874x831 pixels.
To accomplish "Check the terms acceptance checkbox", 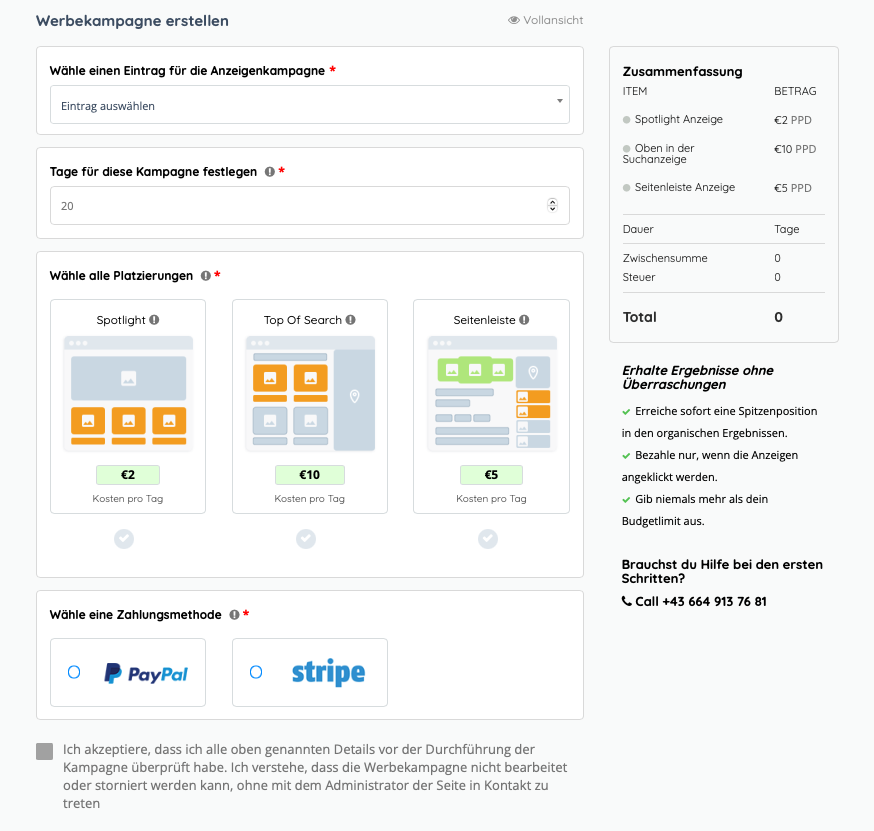I will point(44,751).
